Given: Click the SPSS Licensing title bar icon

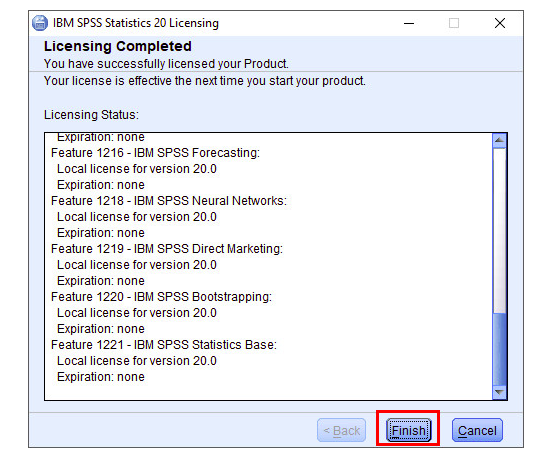Looking at the screenshot, I should coord(40,23).
